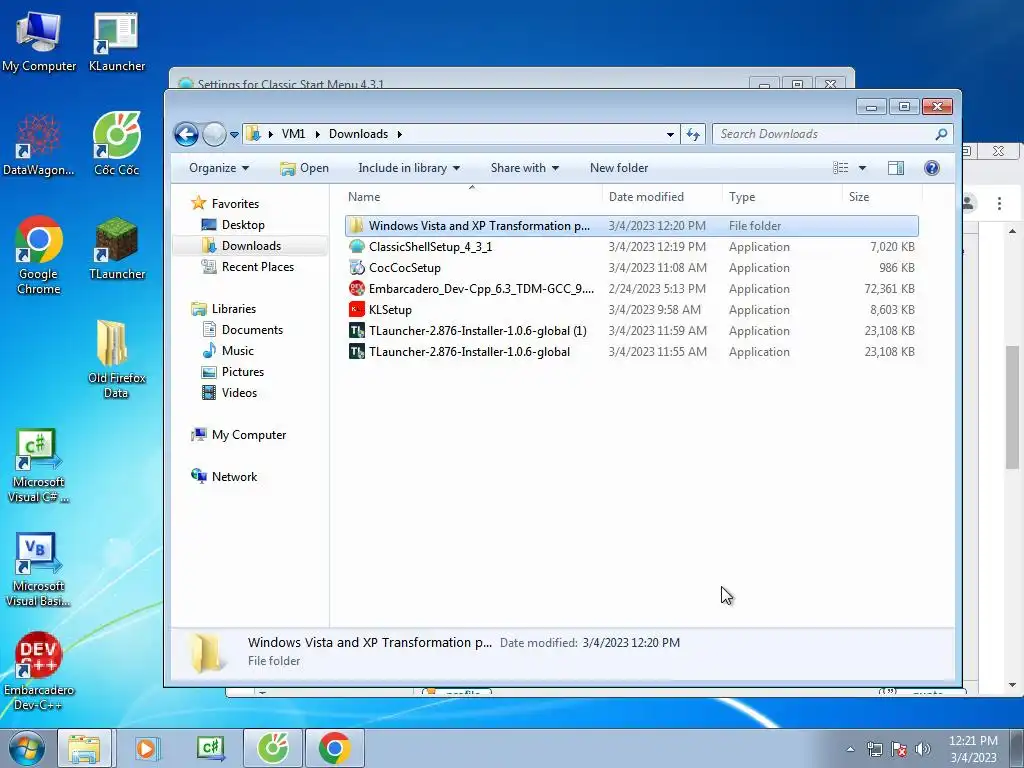Select Downloads in navigation pane
1024x768 pixels.
coord(241,246)
